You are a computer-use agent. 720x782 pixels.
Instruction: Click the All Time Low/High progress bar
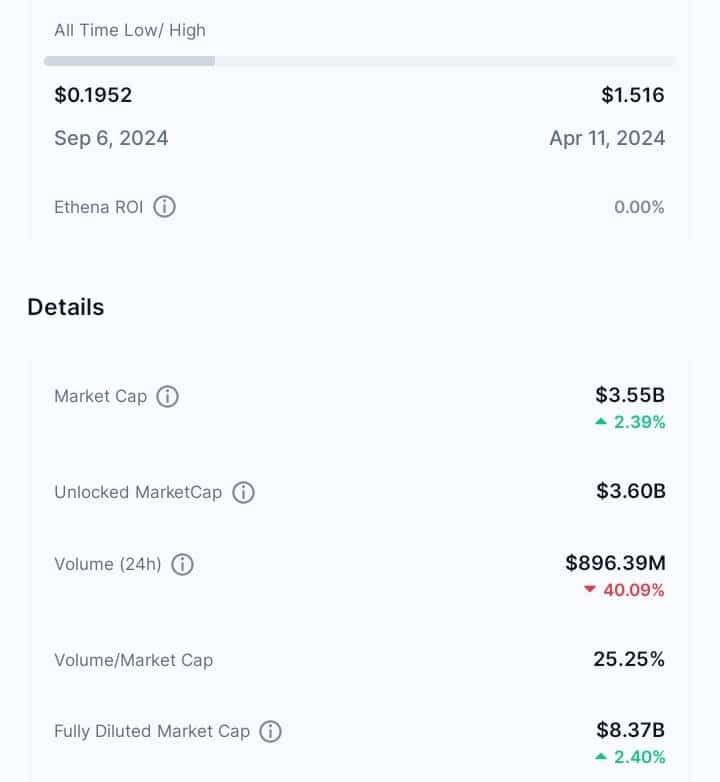point(360,61)
